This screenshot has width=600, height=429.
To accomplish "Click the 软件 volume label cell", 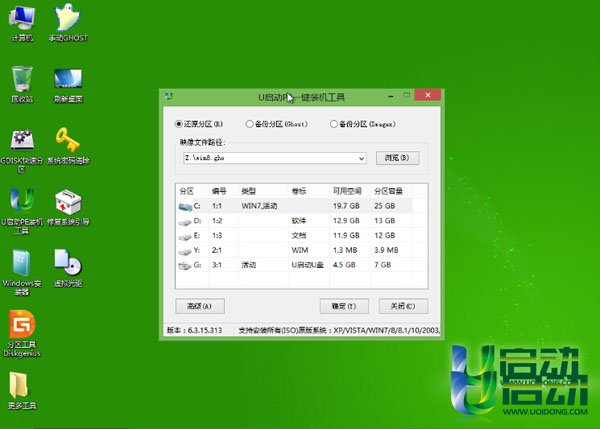I will [x=298, y=221].
